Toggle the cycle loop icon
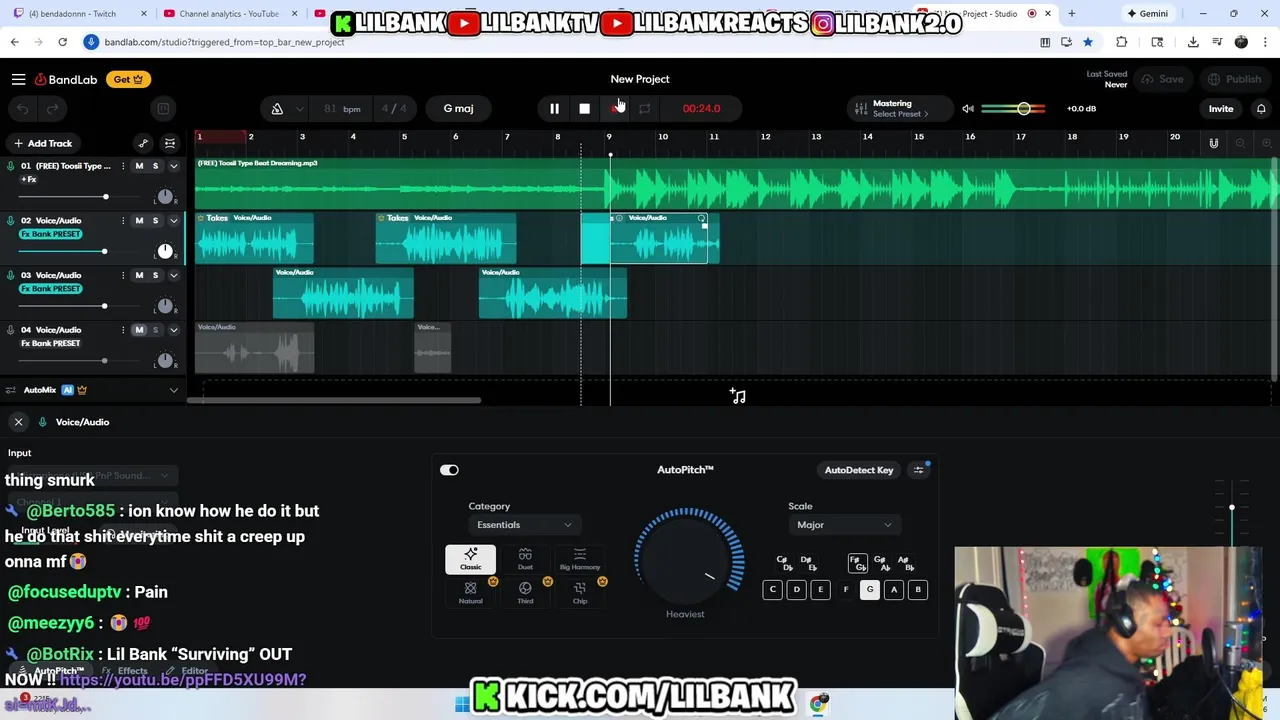This screenshot has height=720, width=1280. [645, 108]
